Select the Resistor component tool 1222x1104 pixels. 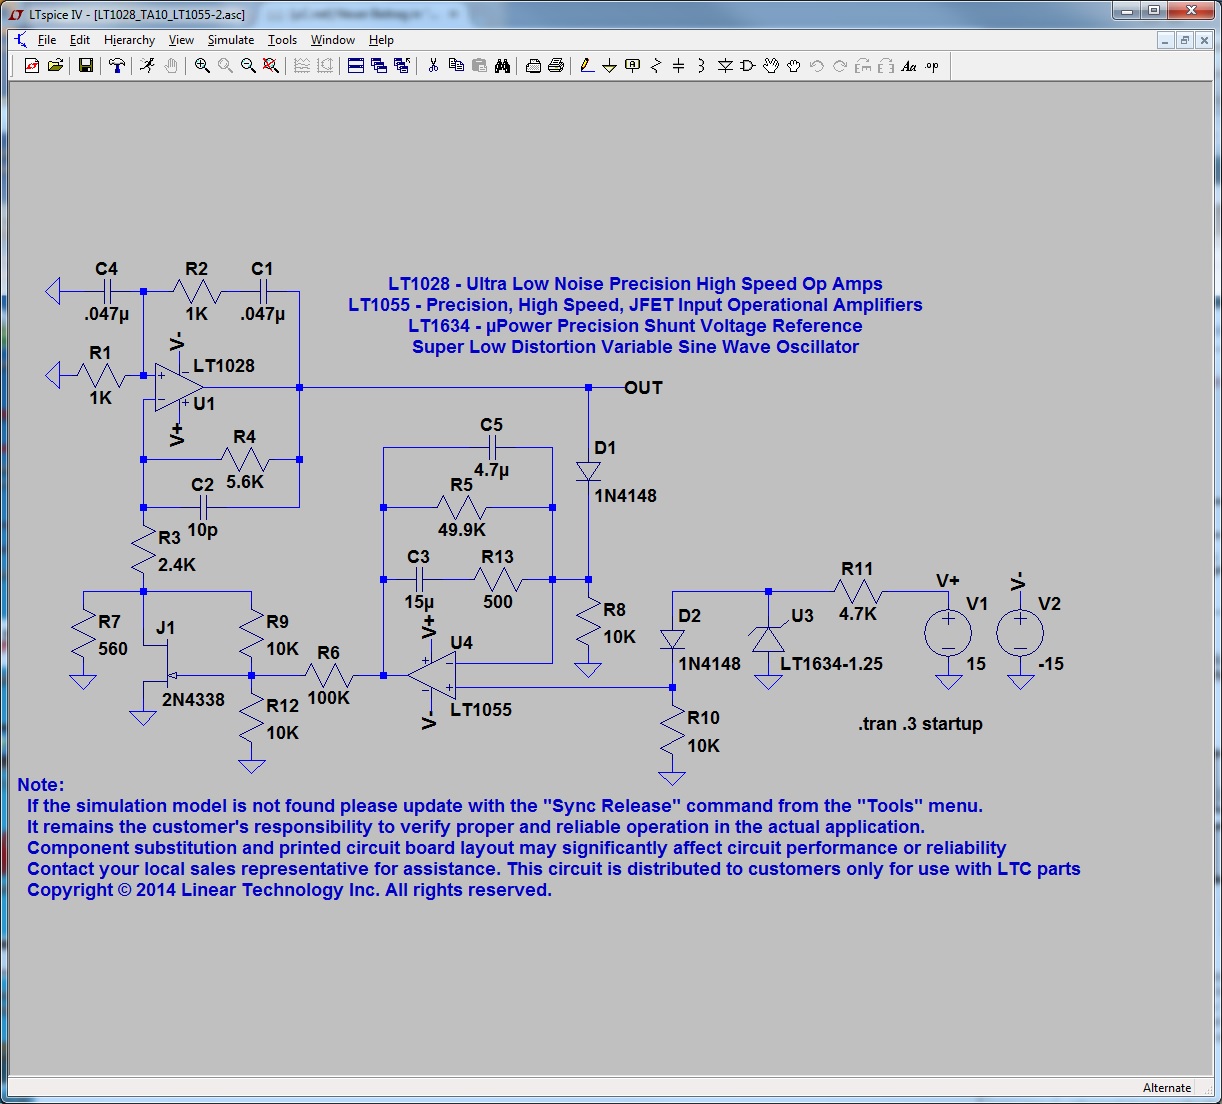656,66
